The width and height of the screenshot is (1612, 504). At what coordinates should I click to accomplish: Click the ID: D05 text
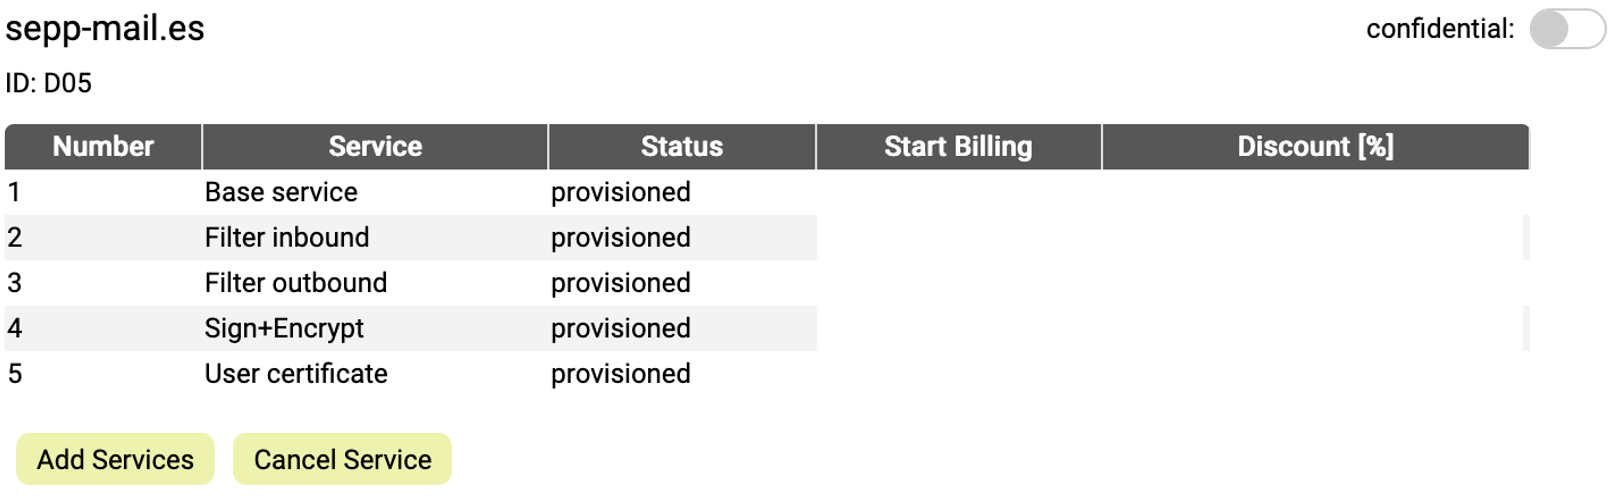pyautogui.click(x=49, y=83)
